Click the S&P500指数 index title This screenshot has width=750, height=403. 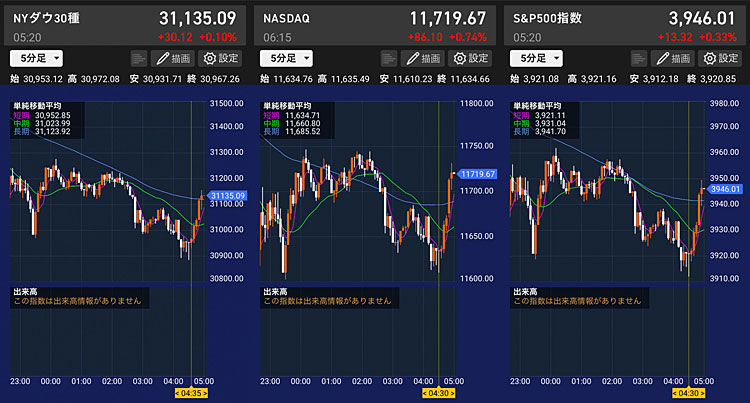[547, 19]
